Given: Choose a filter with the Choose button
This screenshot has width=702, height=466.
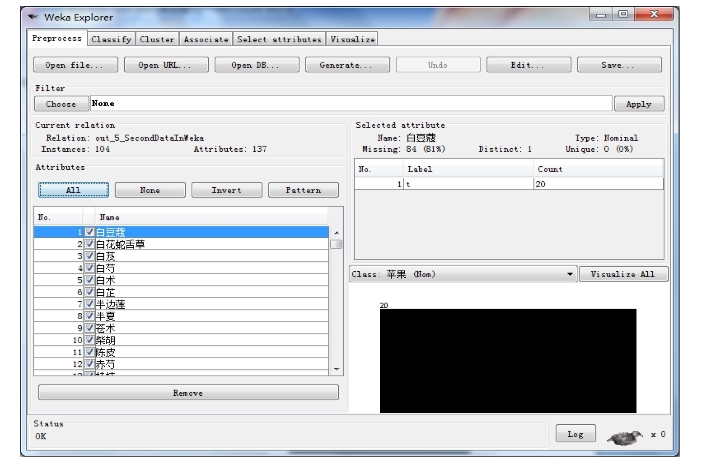Looking at the screenshot, I should coord(61,104).
